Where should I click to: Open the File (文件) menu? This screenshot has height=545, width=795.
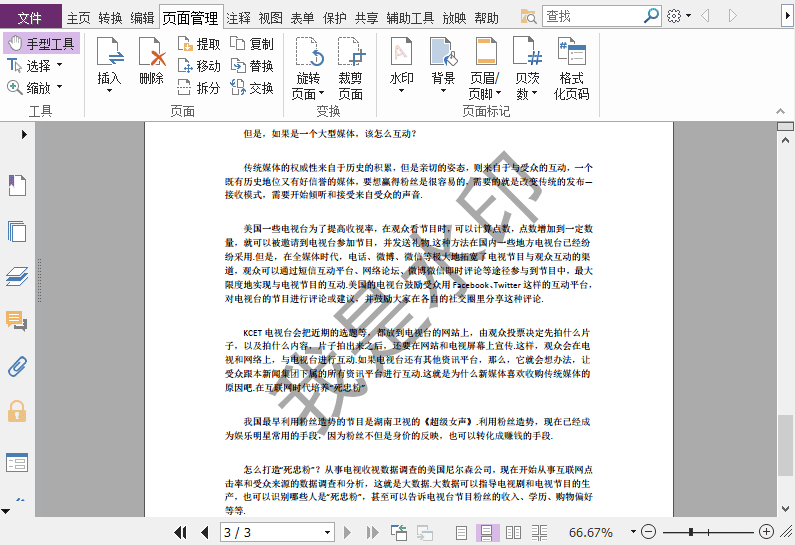(x=30, y=18)
